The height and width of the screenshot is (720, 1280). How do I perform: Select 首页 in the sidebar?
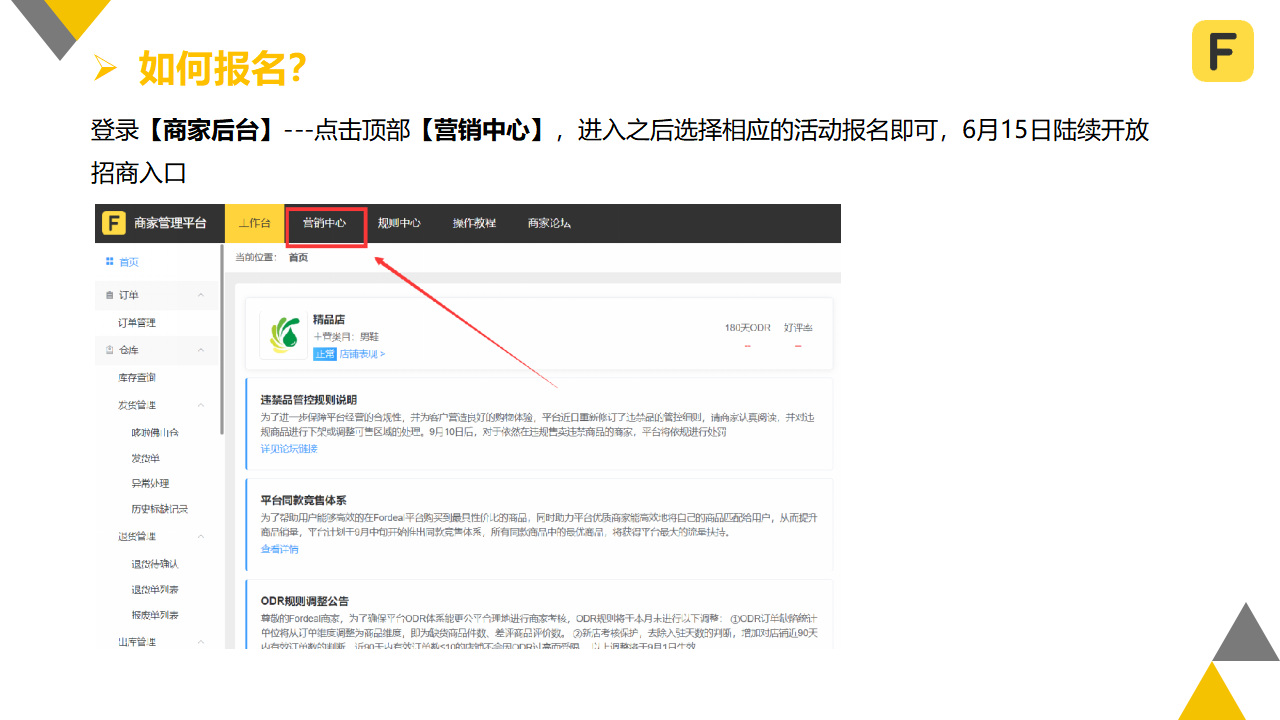pos(129,262)
